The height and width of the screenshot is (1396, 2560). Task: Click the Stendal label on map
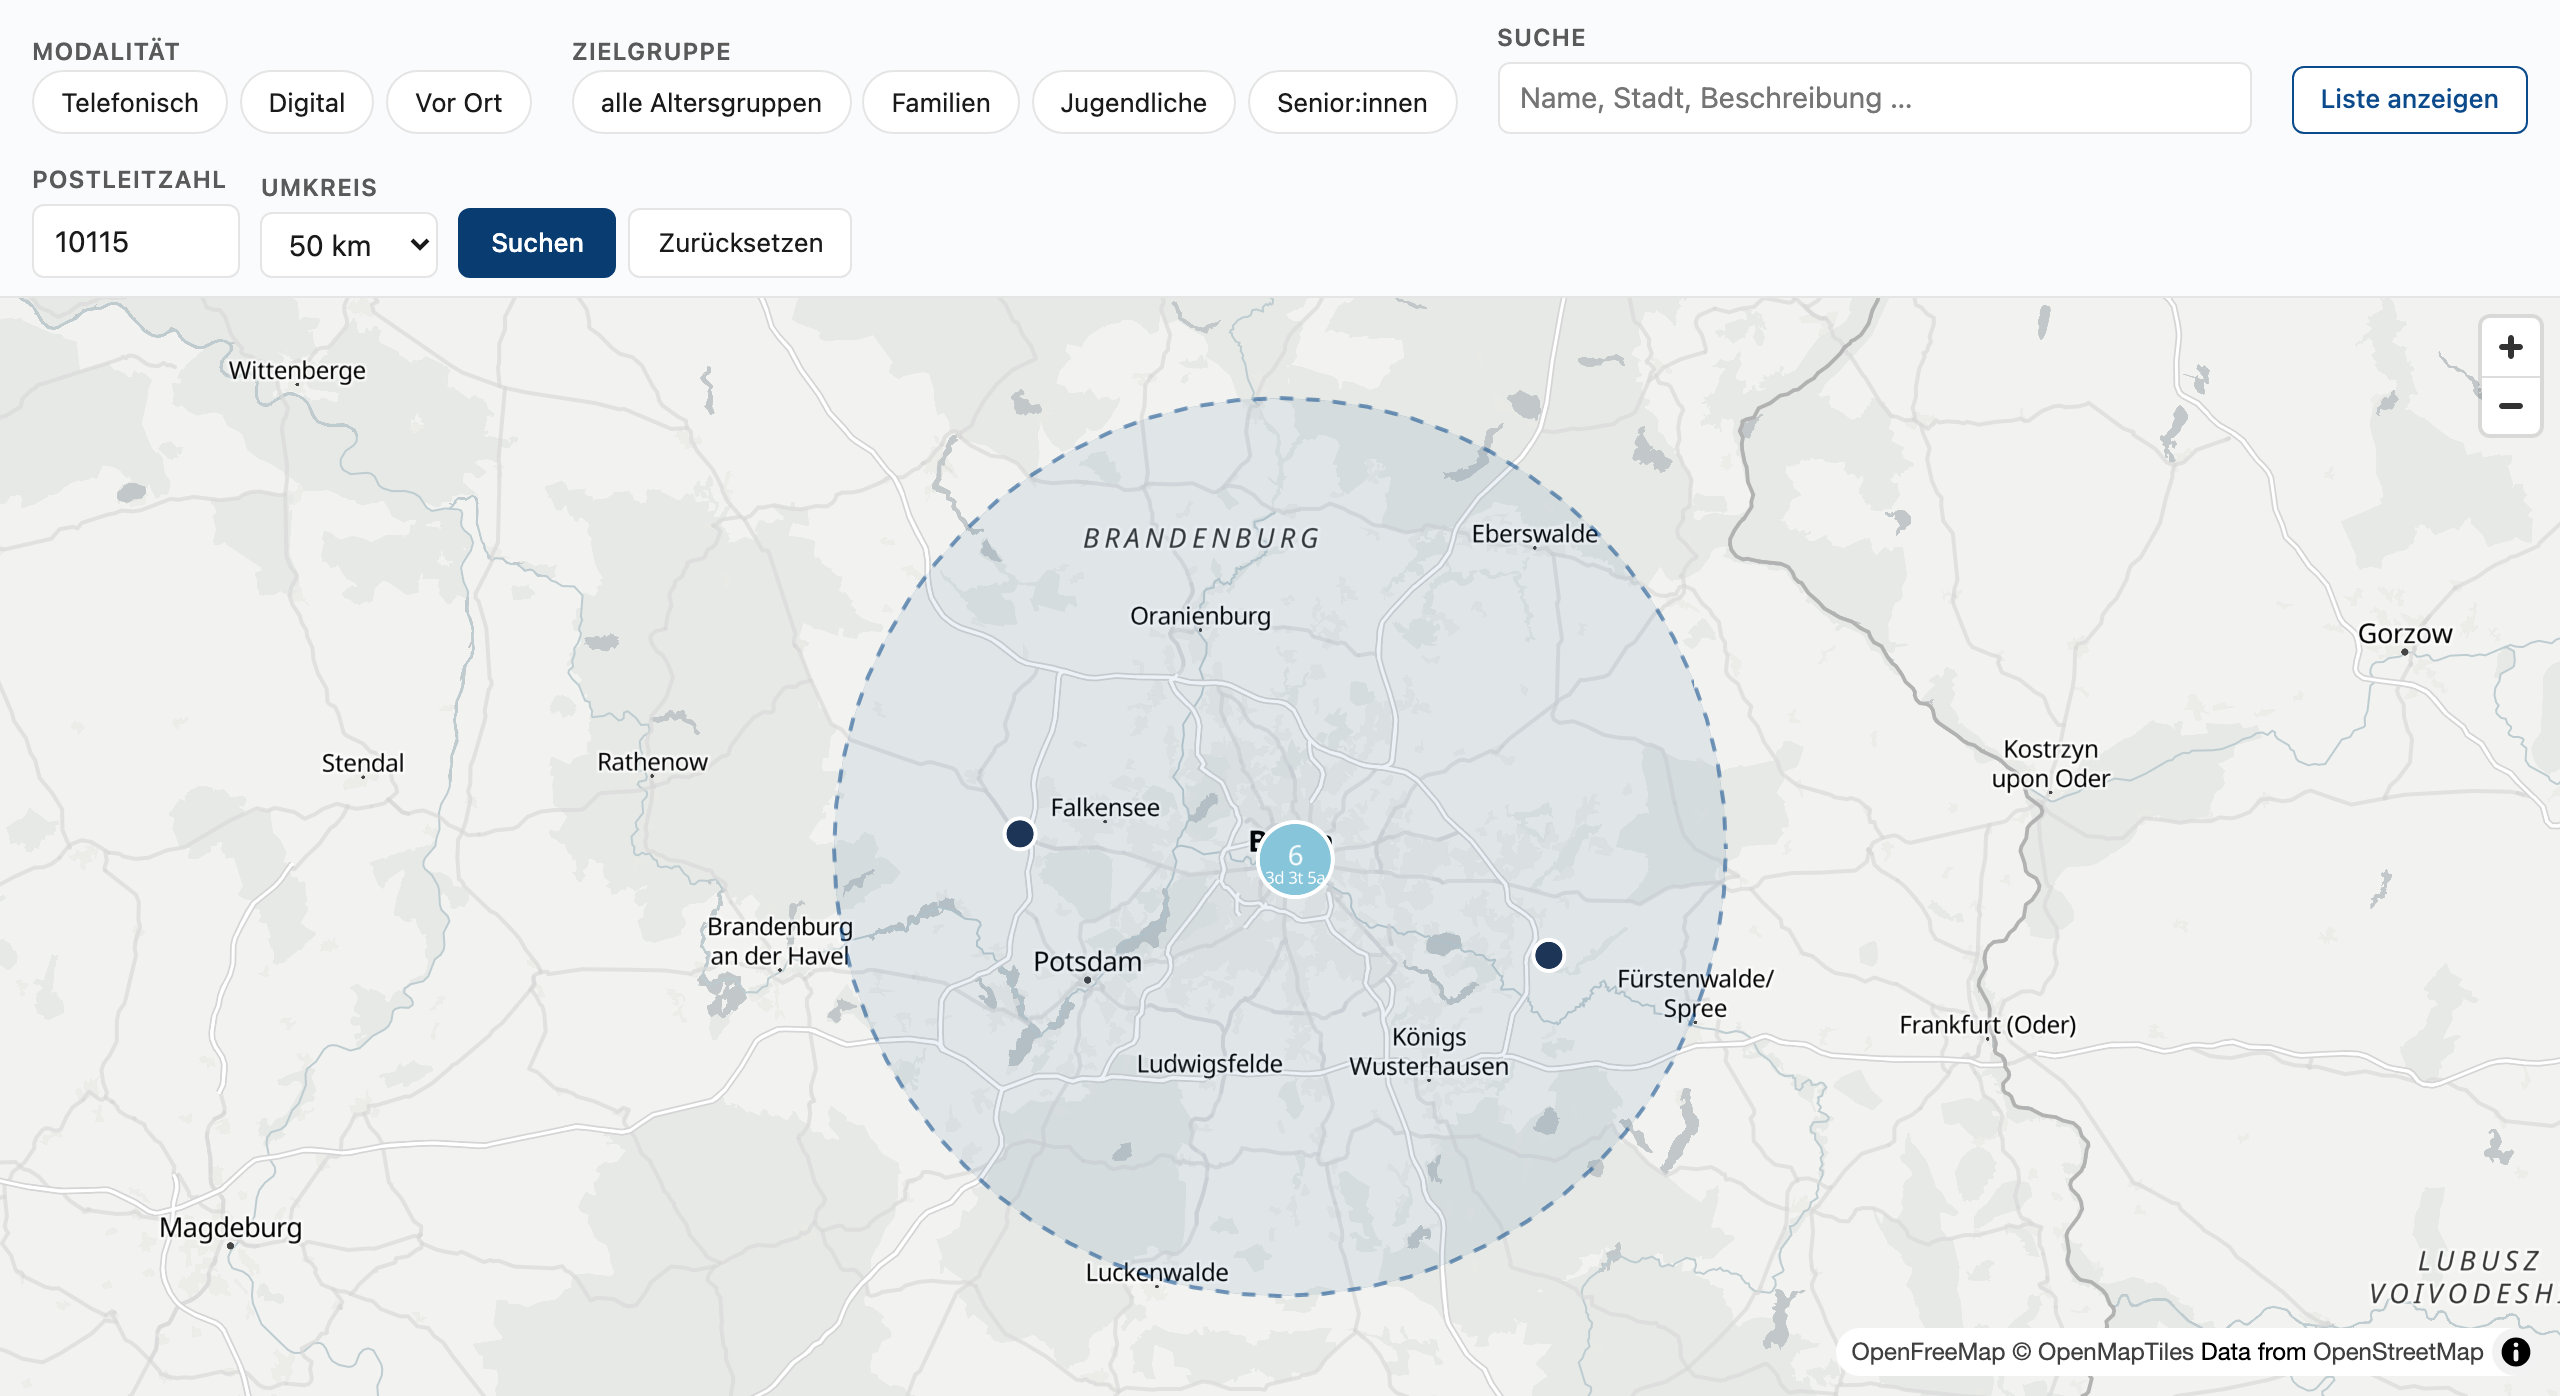click(362, 763)
